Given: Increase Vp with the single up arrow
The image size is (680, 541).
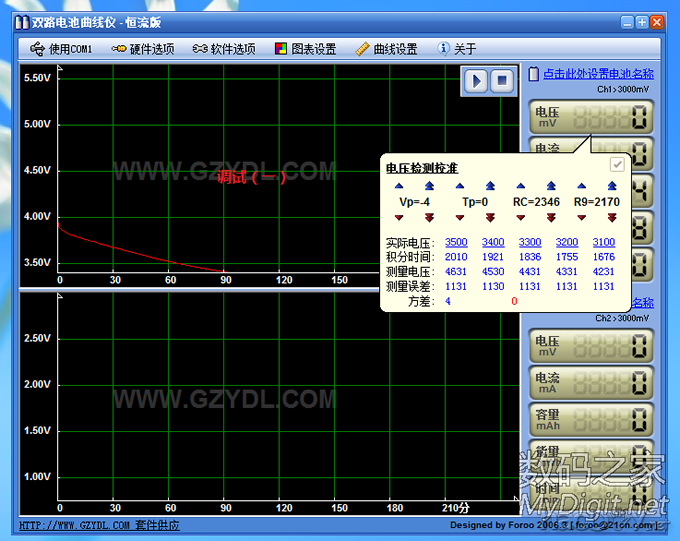Looking at the screenshot, I should tap(399, 186).
